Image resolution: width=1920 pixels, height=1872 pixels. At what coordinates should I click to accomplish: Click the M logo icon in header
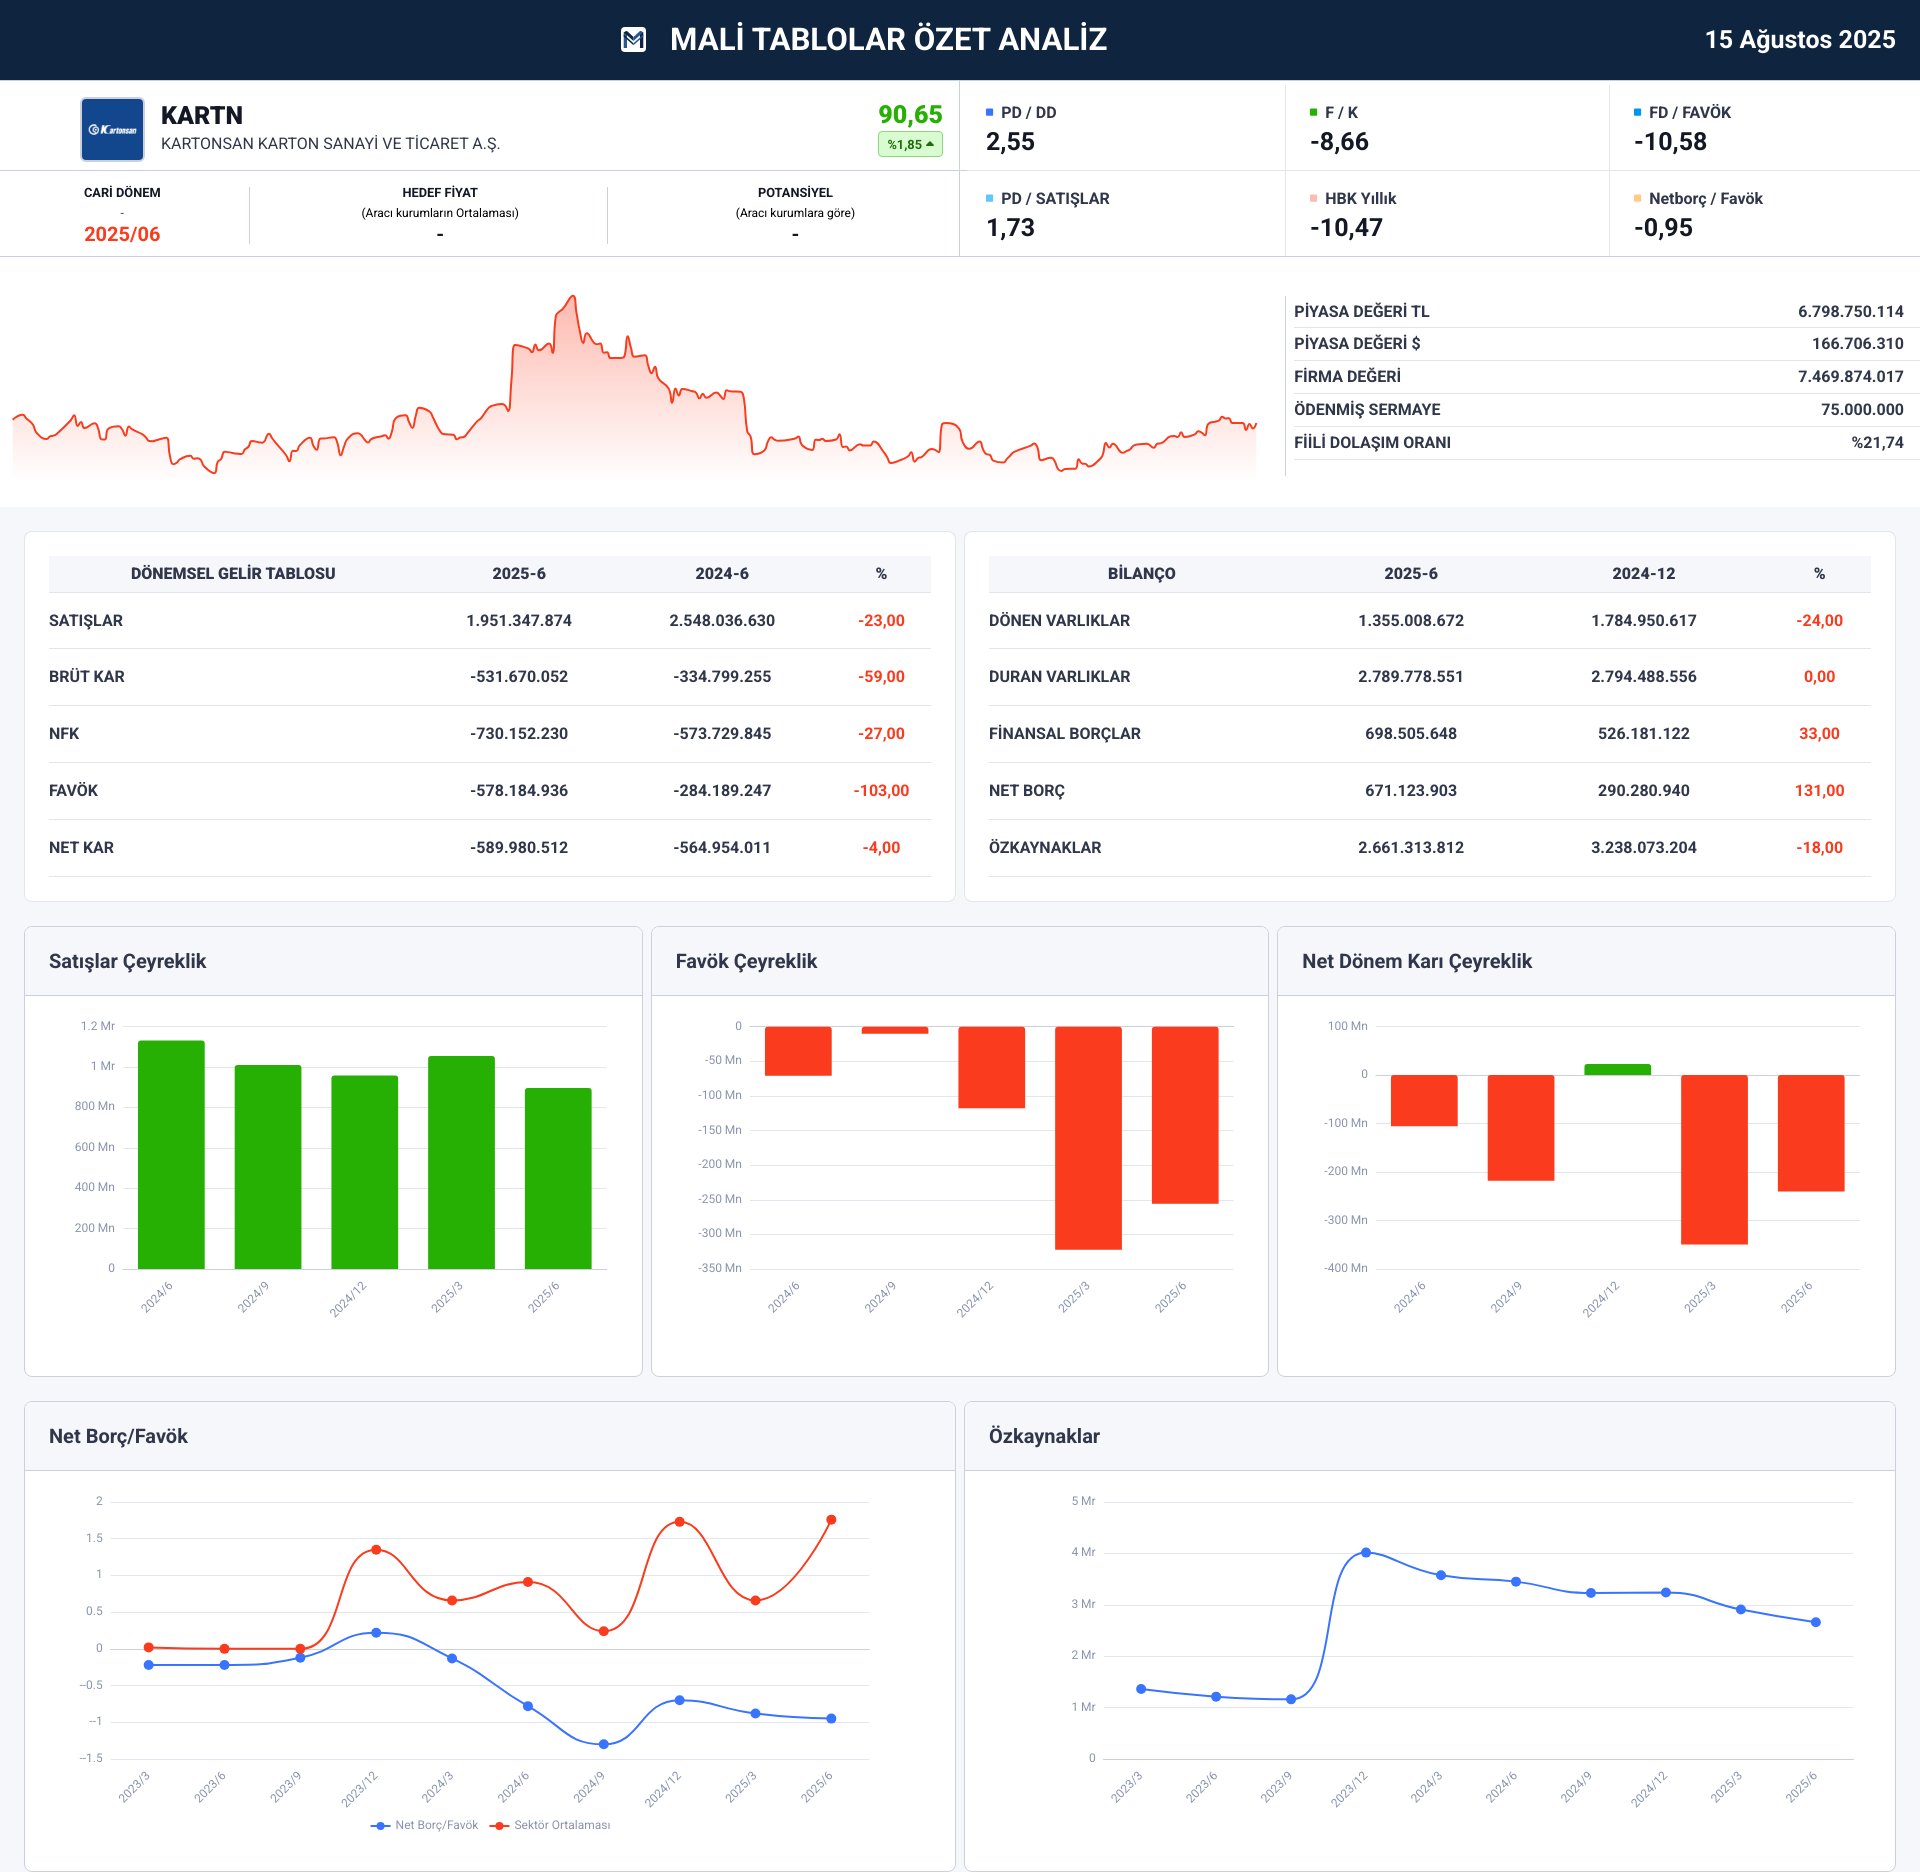tap(633, 40)
